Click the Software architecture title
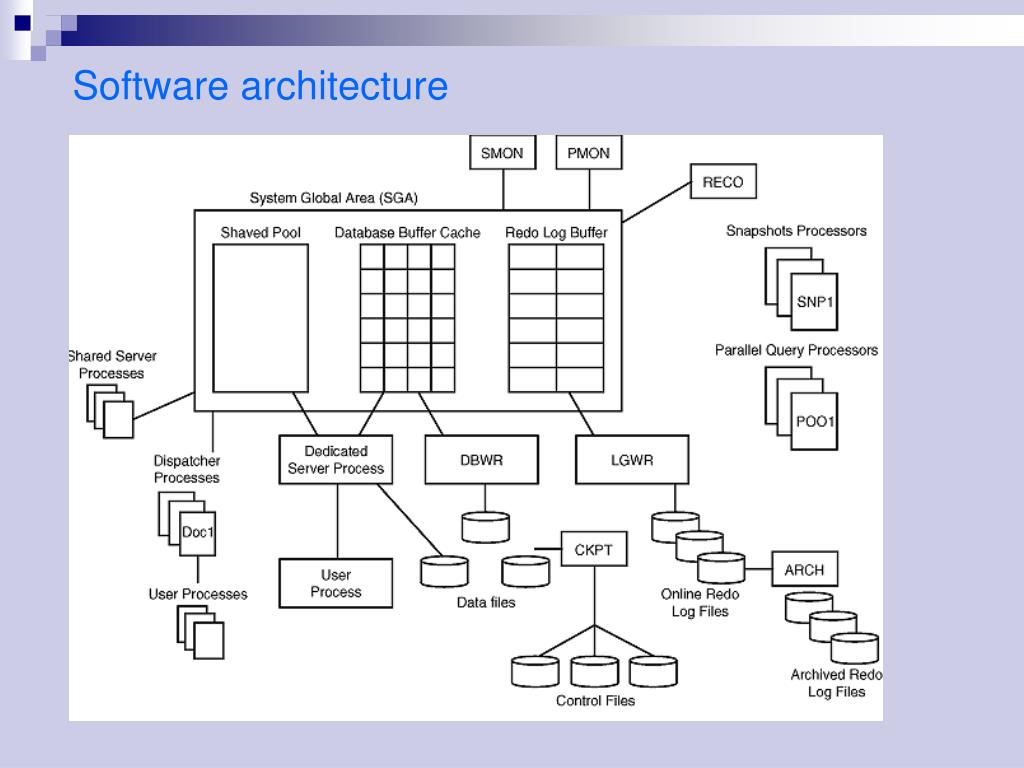 pyautogui.click(x=260, y=85)
